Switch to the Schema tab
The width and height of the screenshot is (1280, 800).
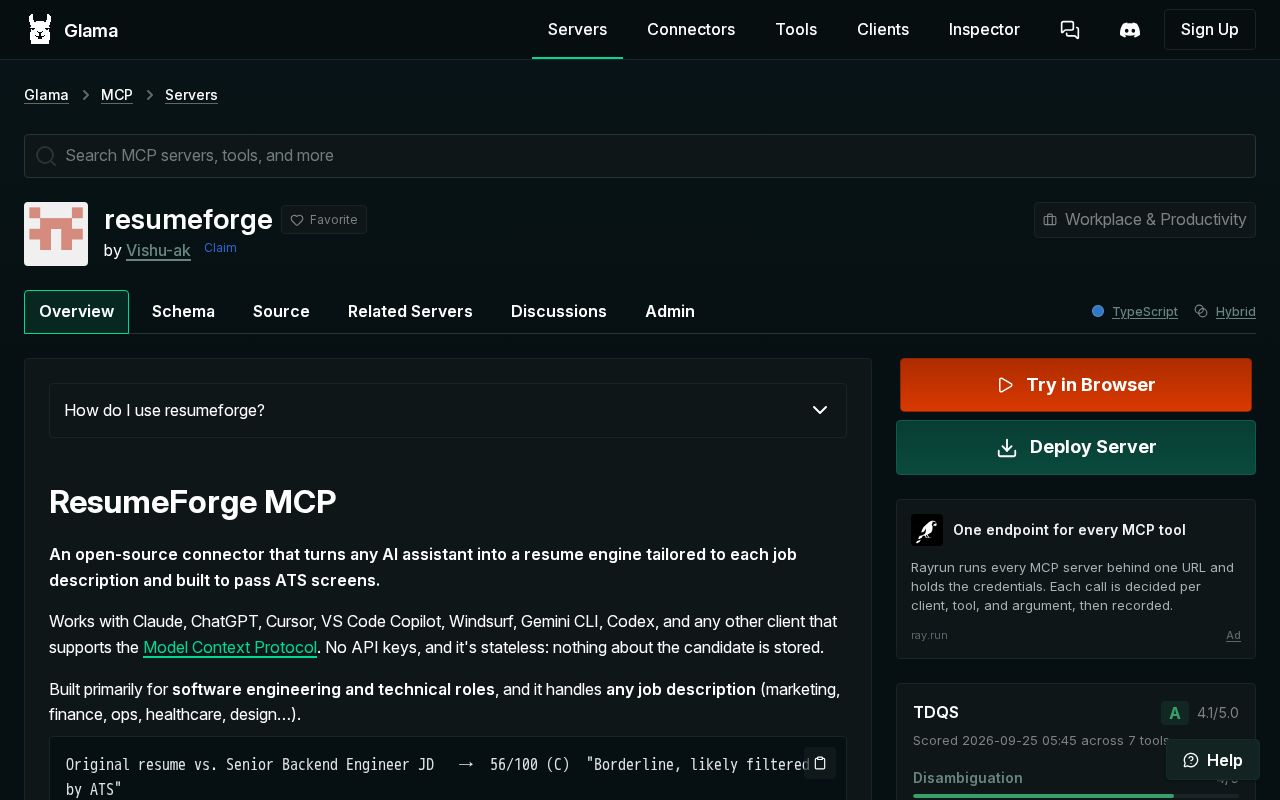(x=183, y=312)
